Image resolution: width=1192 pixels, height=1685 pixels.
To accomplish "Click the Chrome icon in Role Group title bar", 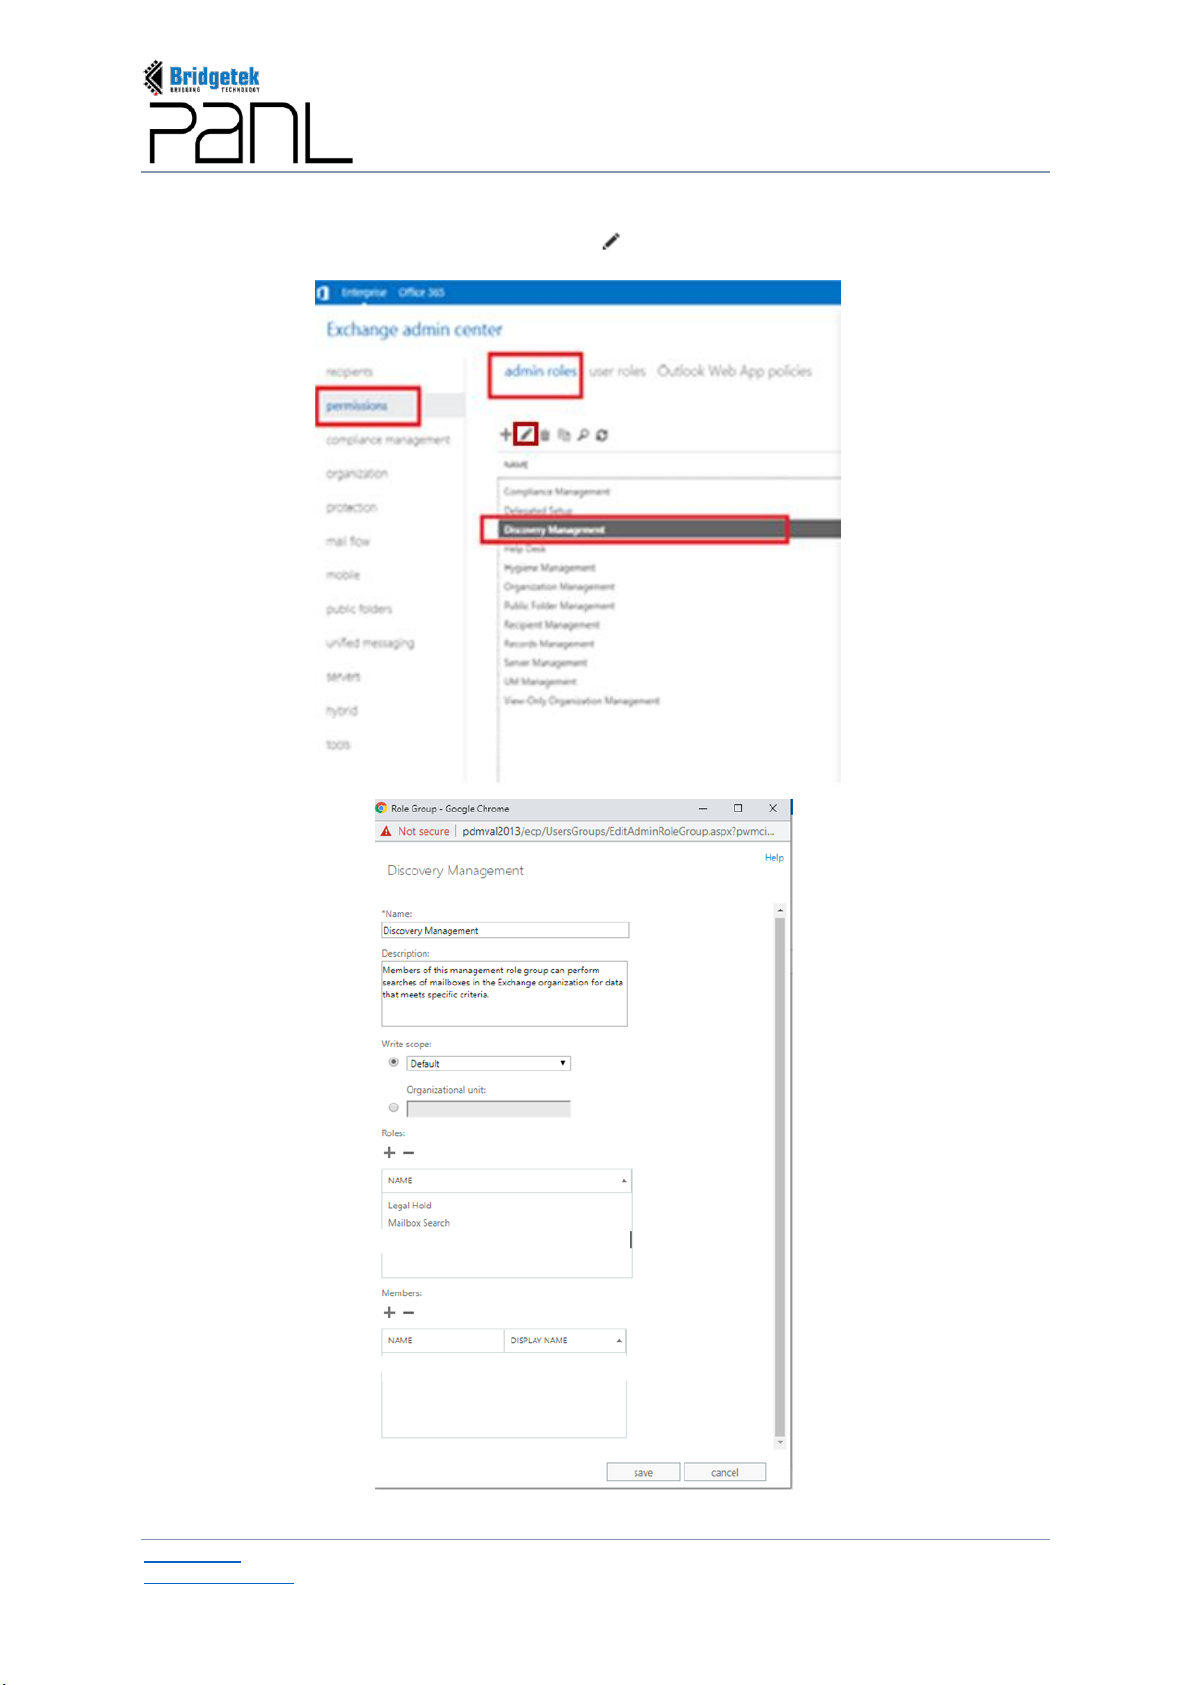I will [381, 808].
